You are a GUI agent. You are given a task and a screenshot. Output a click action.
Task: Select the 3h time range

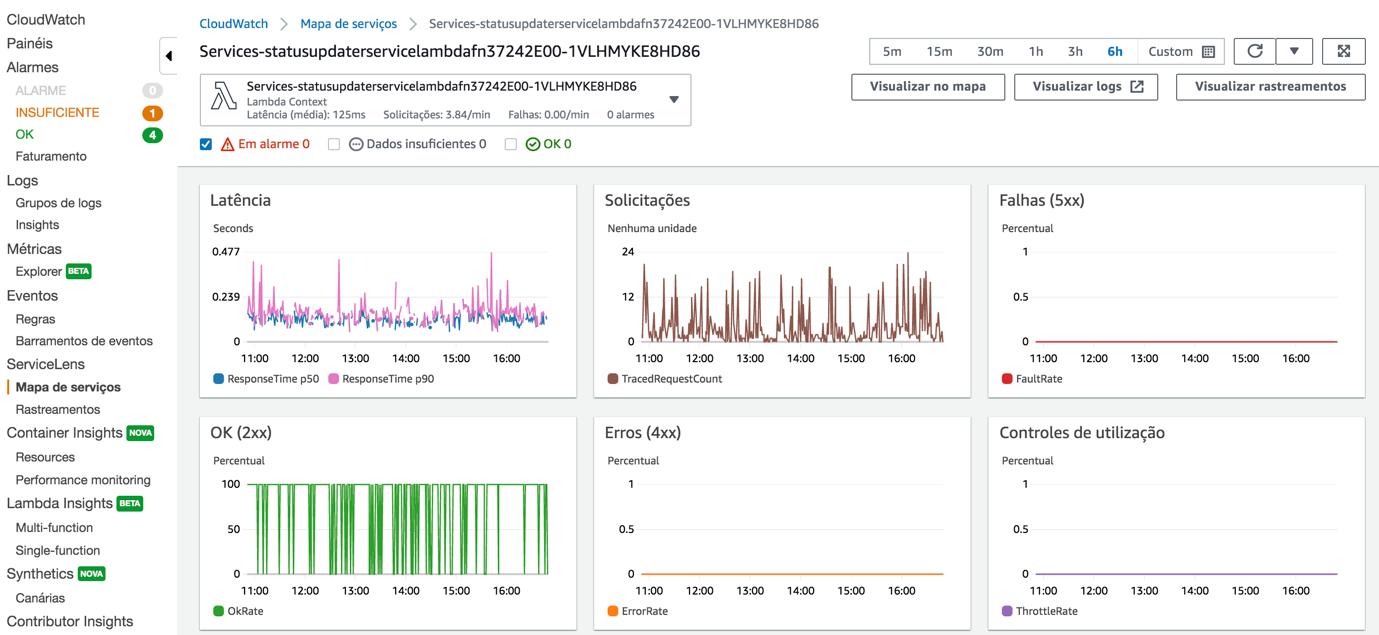[1075, 51]
